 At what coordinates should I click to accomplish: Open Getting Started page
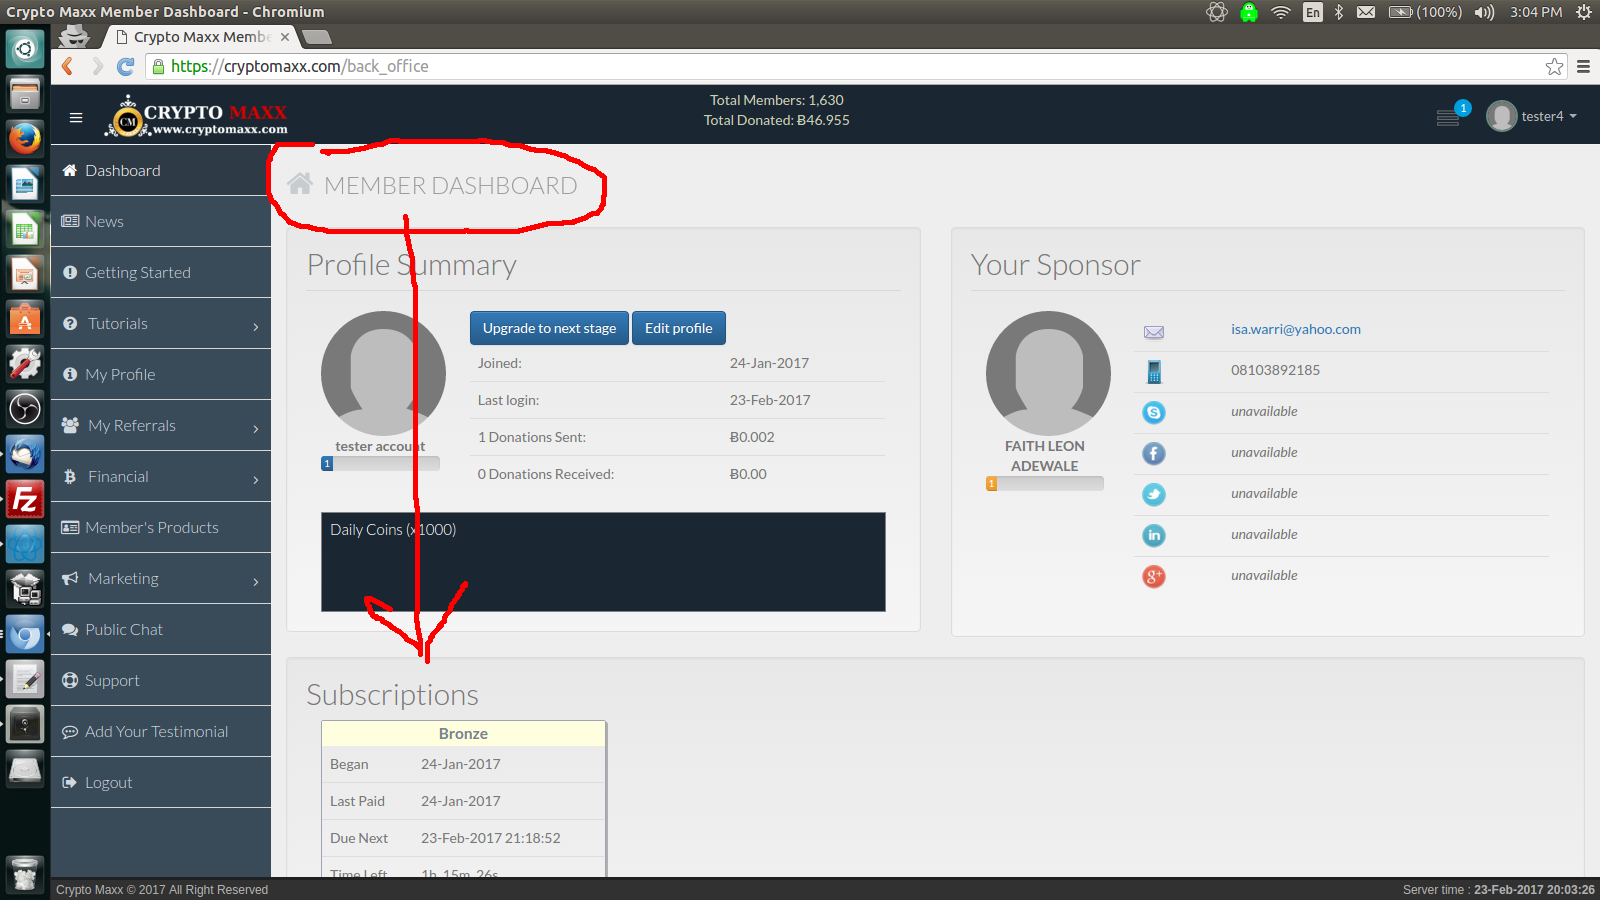tap(161, 272)
